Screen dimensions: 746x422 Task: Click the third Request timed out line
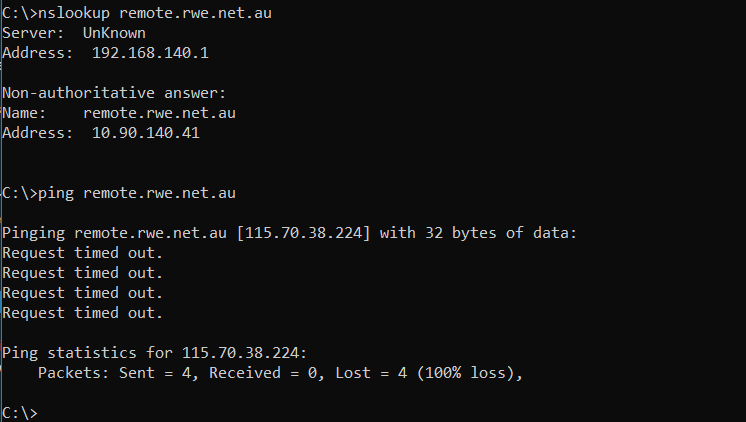coord(82,293)
